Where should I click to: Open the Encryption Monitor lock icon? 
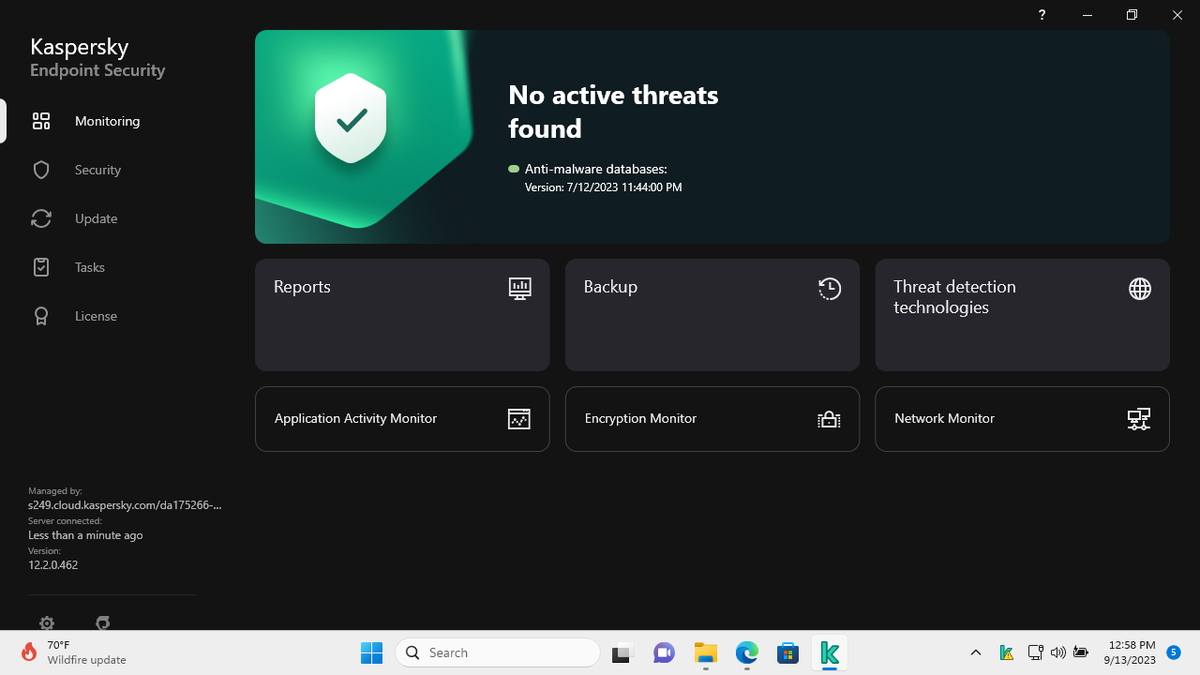click(x=829, y=419)
